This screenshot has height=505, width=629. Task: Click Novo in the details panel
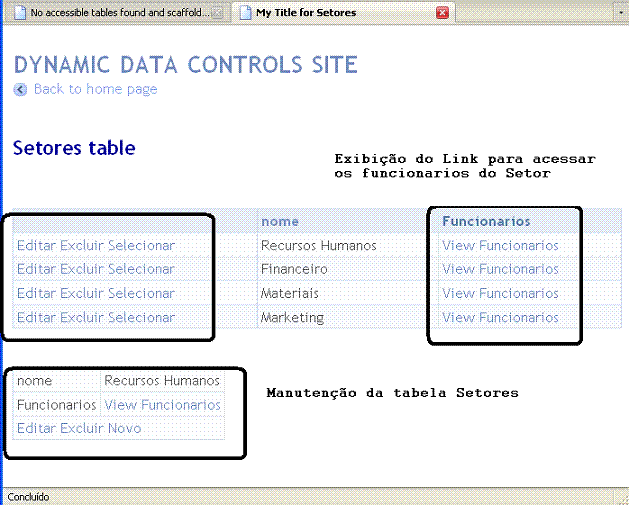[124, 428]
